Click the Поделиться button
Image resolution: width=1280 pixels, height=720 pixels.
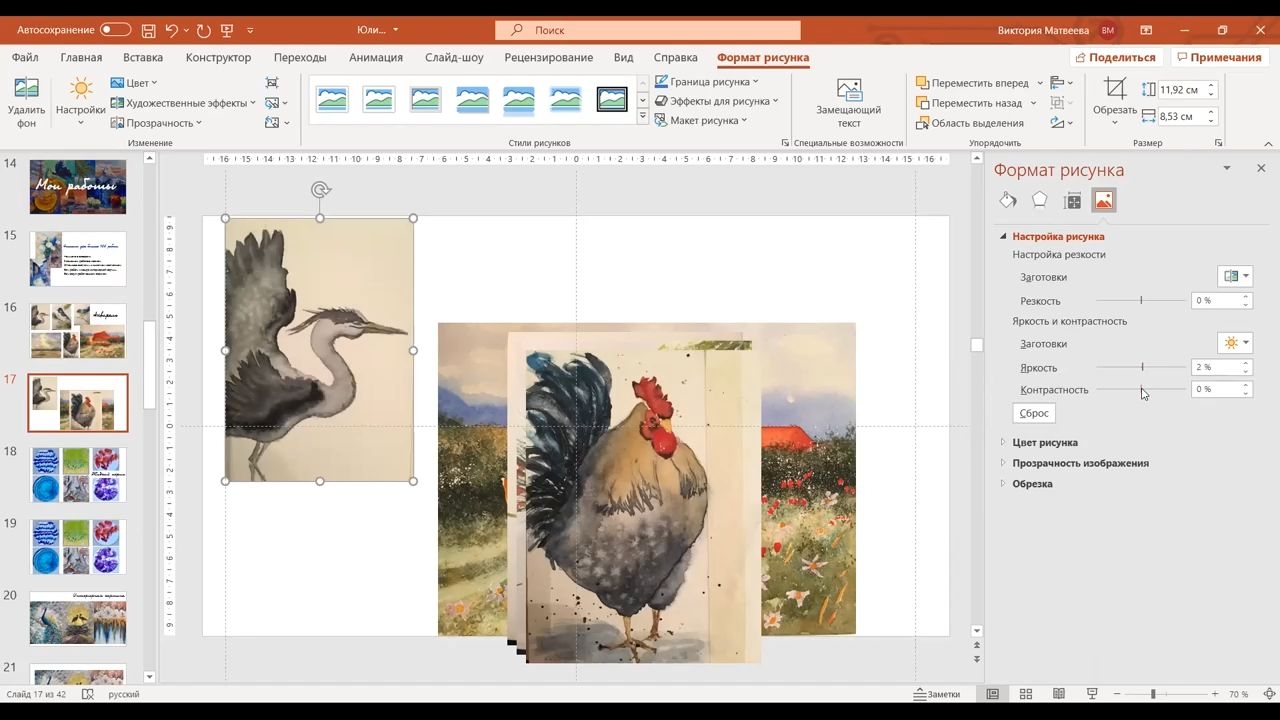[1117, 57]
